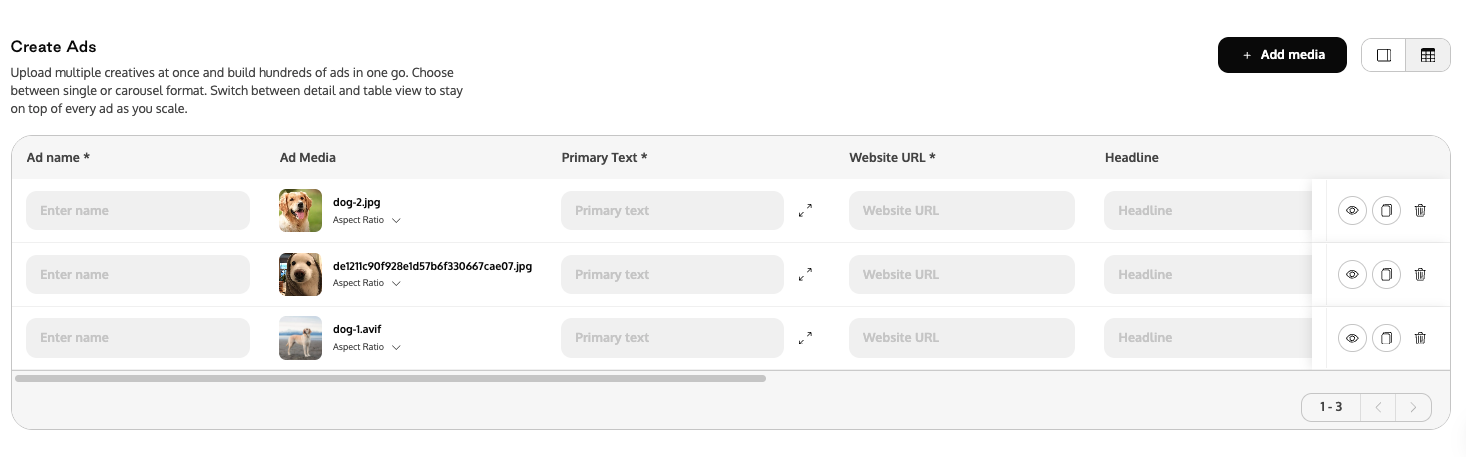Click the horizontal table scrollbar
This screenshot has width=1466, height=457.
(390, 379)
